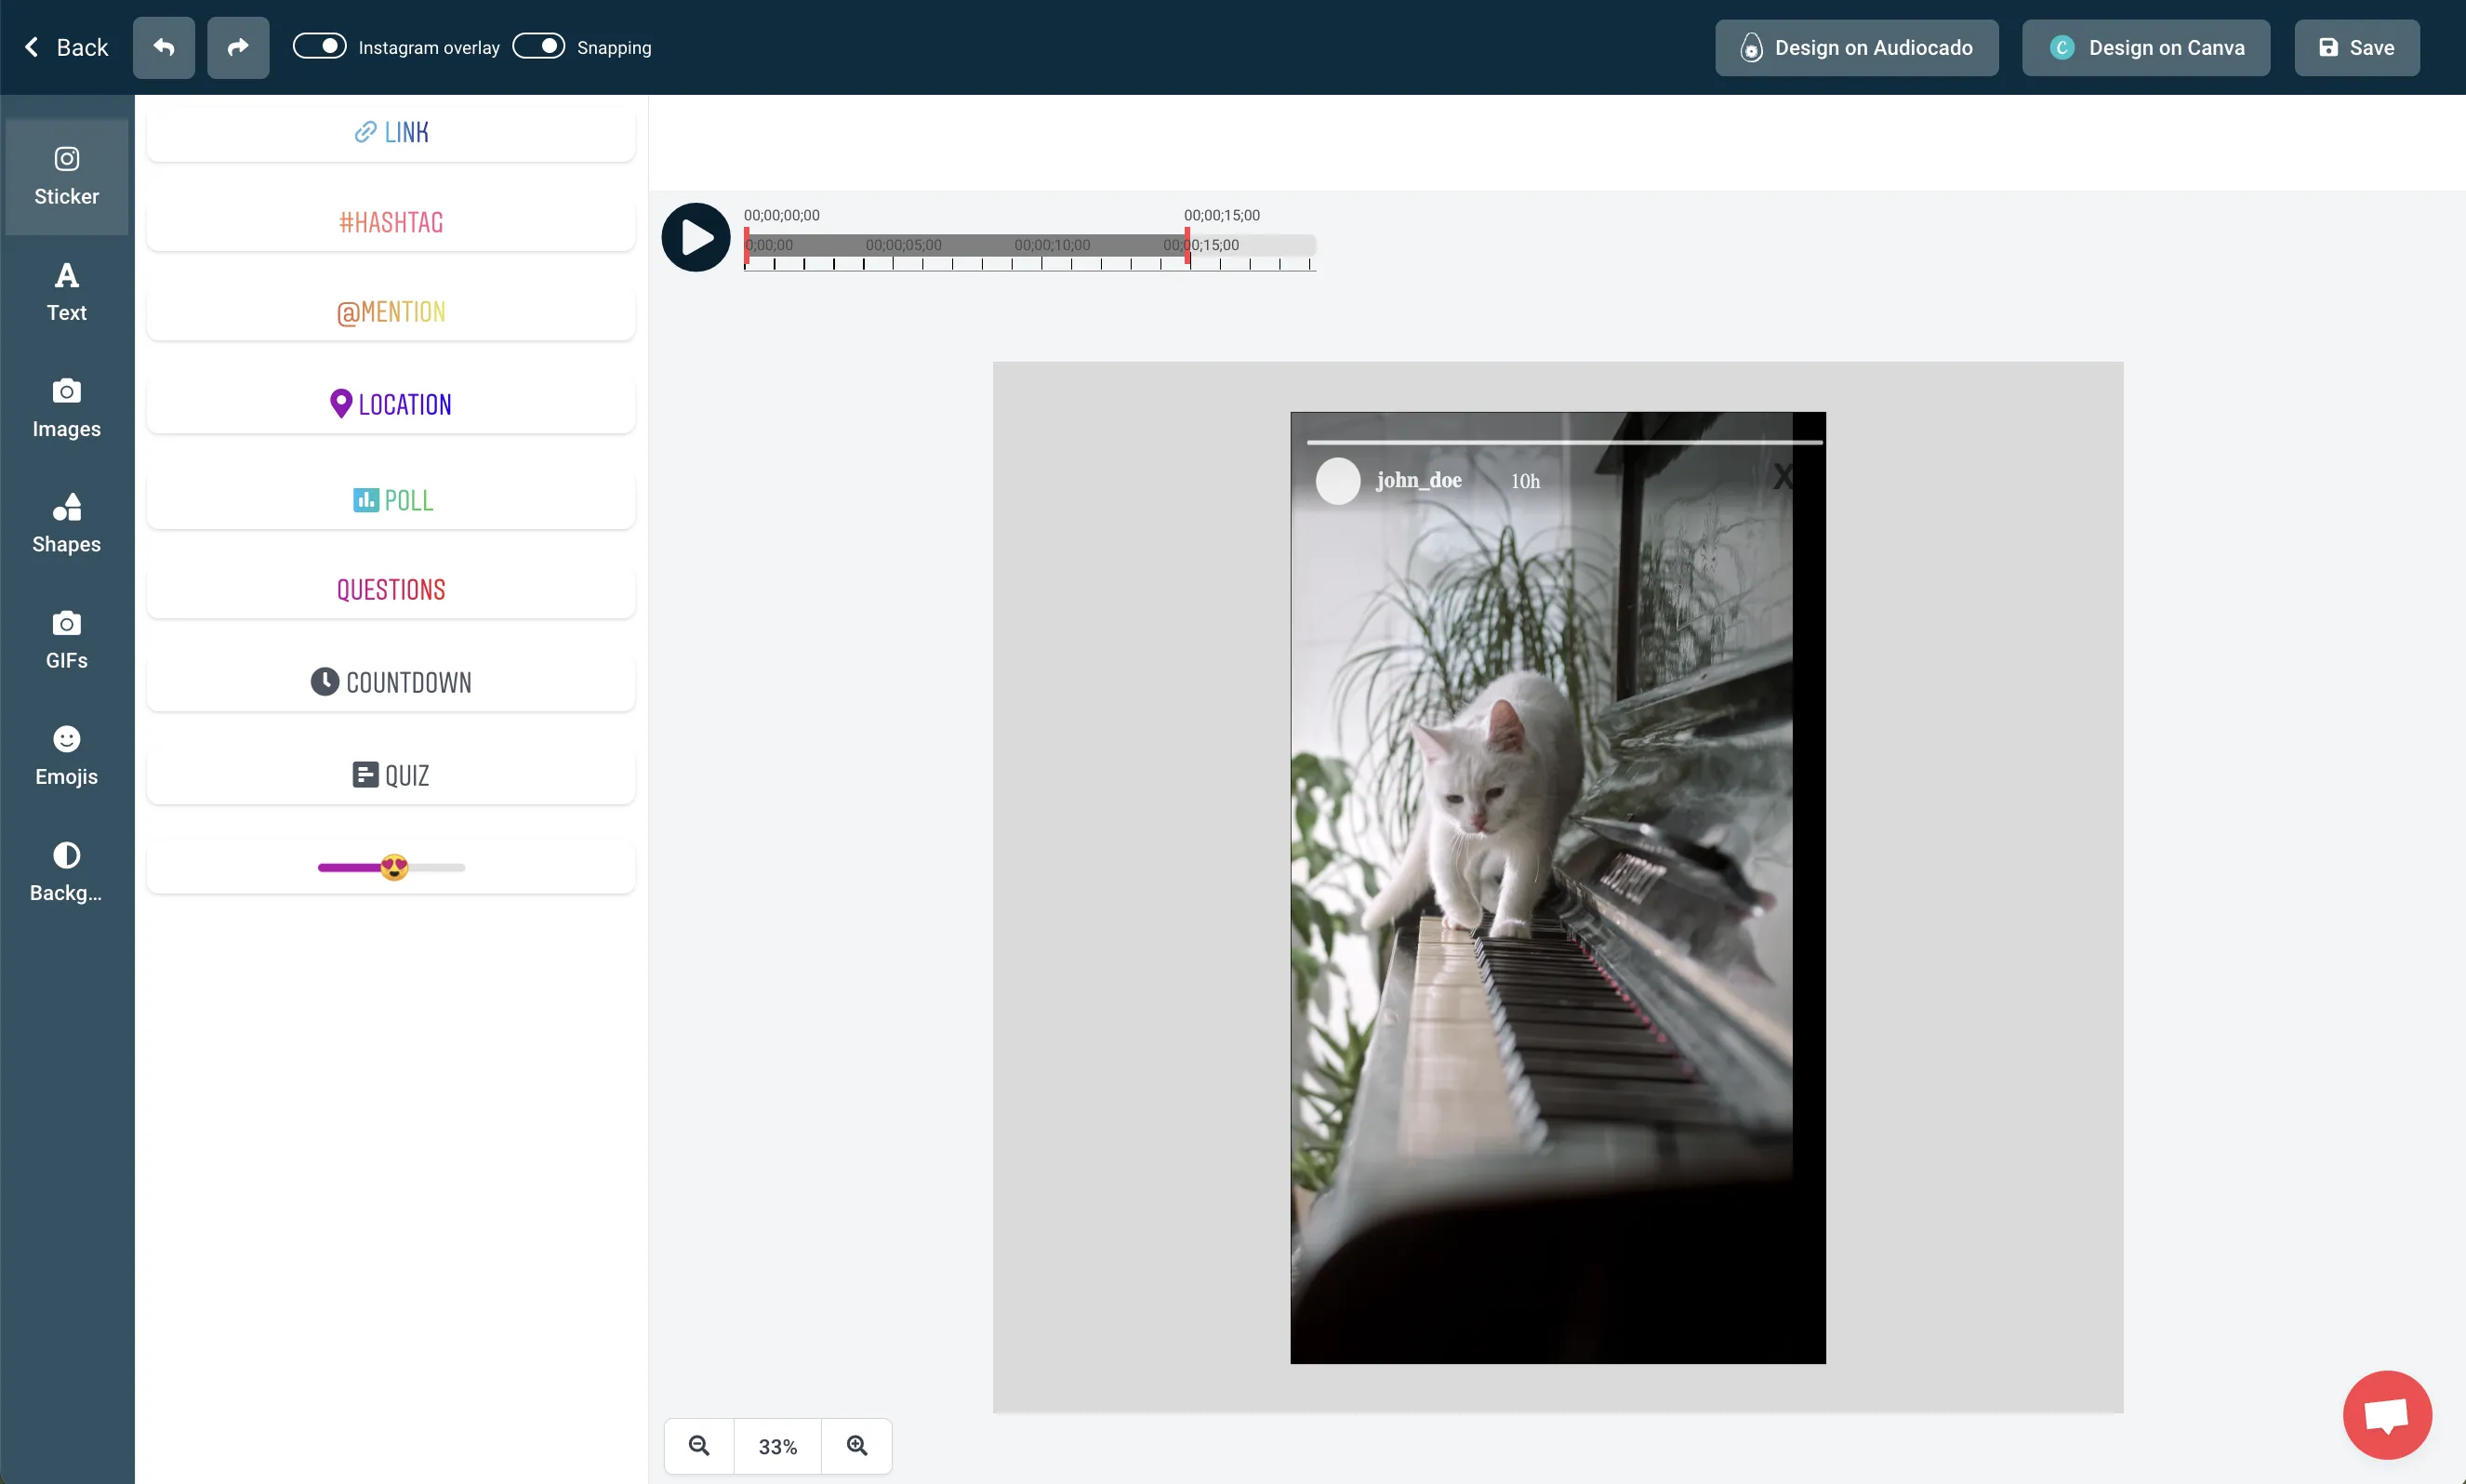2466x1484 pixels.
Task: Open the Background sidebar tab
Action: coord(67,872)
